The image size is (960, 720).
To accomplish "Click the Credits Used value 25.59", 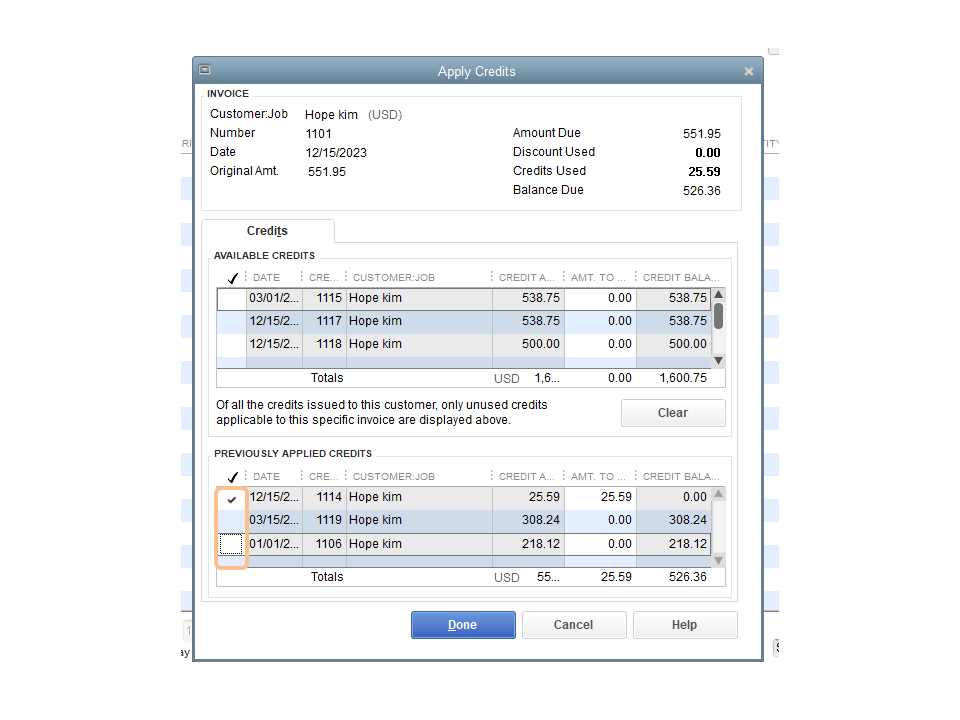I will 704,171.
